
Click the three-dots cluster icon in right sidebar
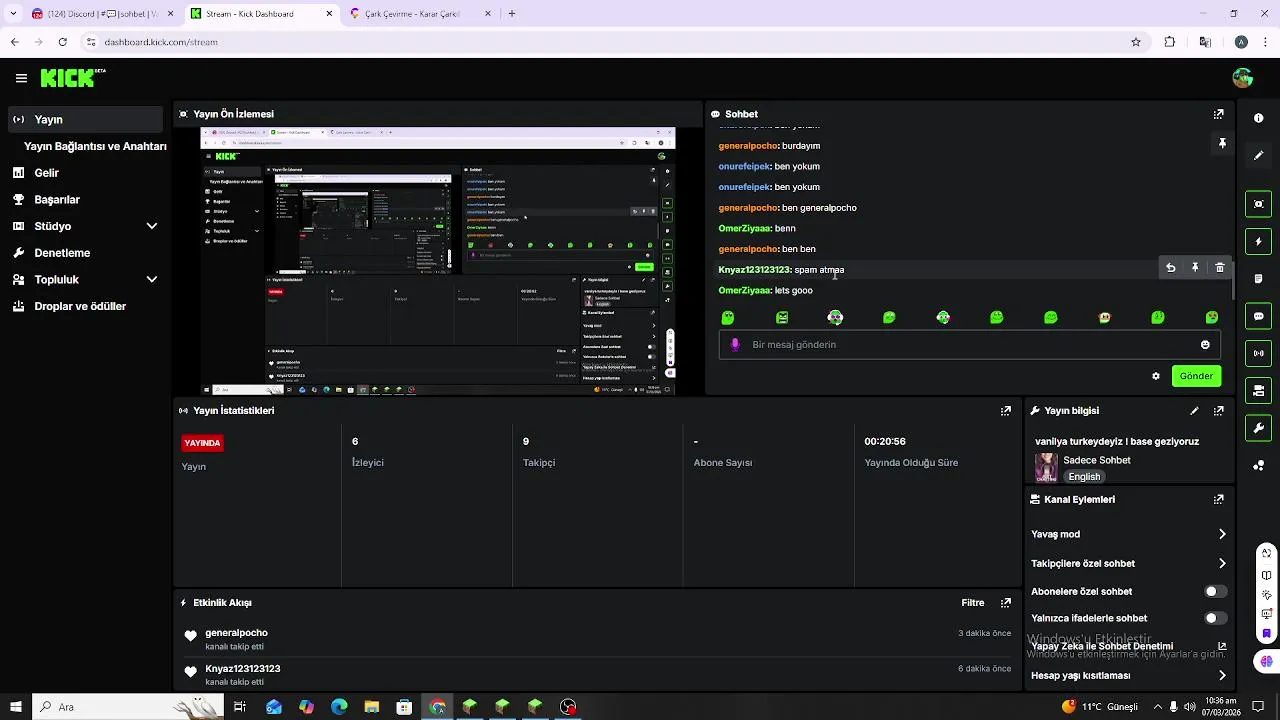click(x=1258, y=465)
